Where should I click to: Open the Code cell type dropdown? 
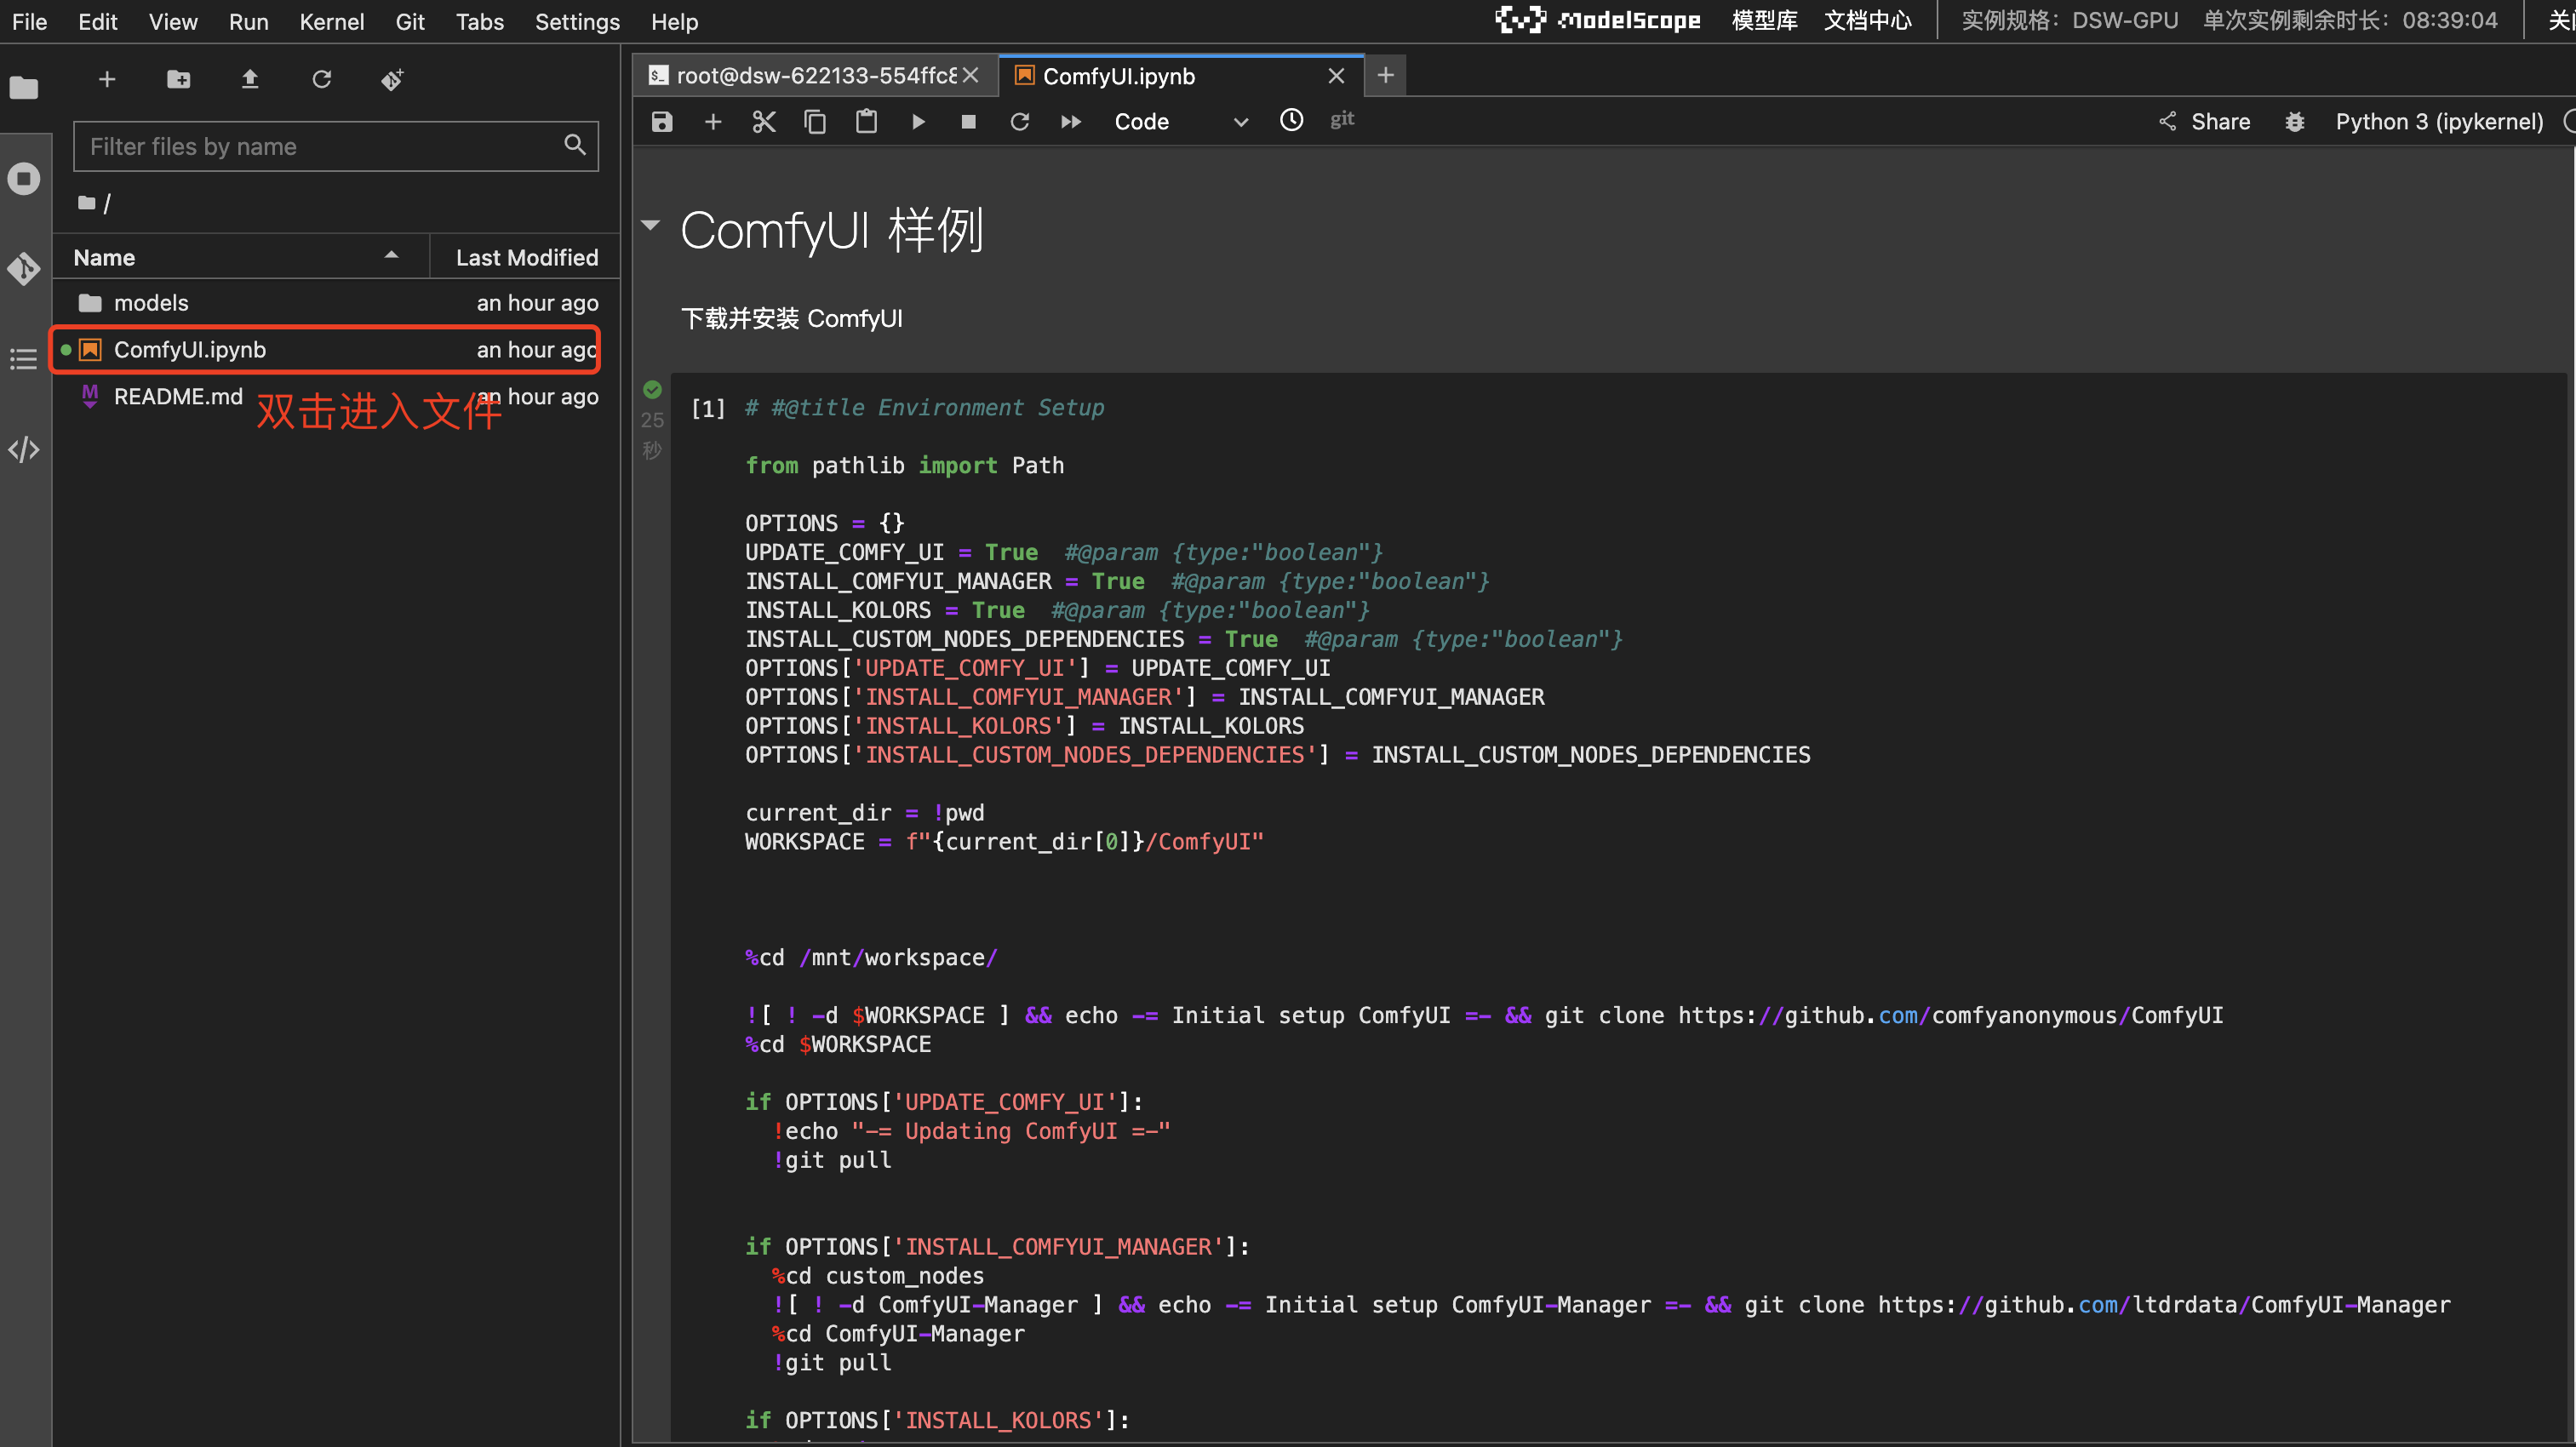coord(1180,121)
